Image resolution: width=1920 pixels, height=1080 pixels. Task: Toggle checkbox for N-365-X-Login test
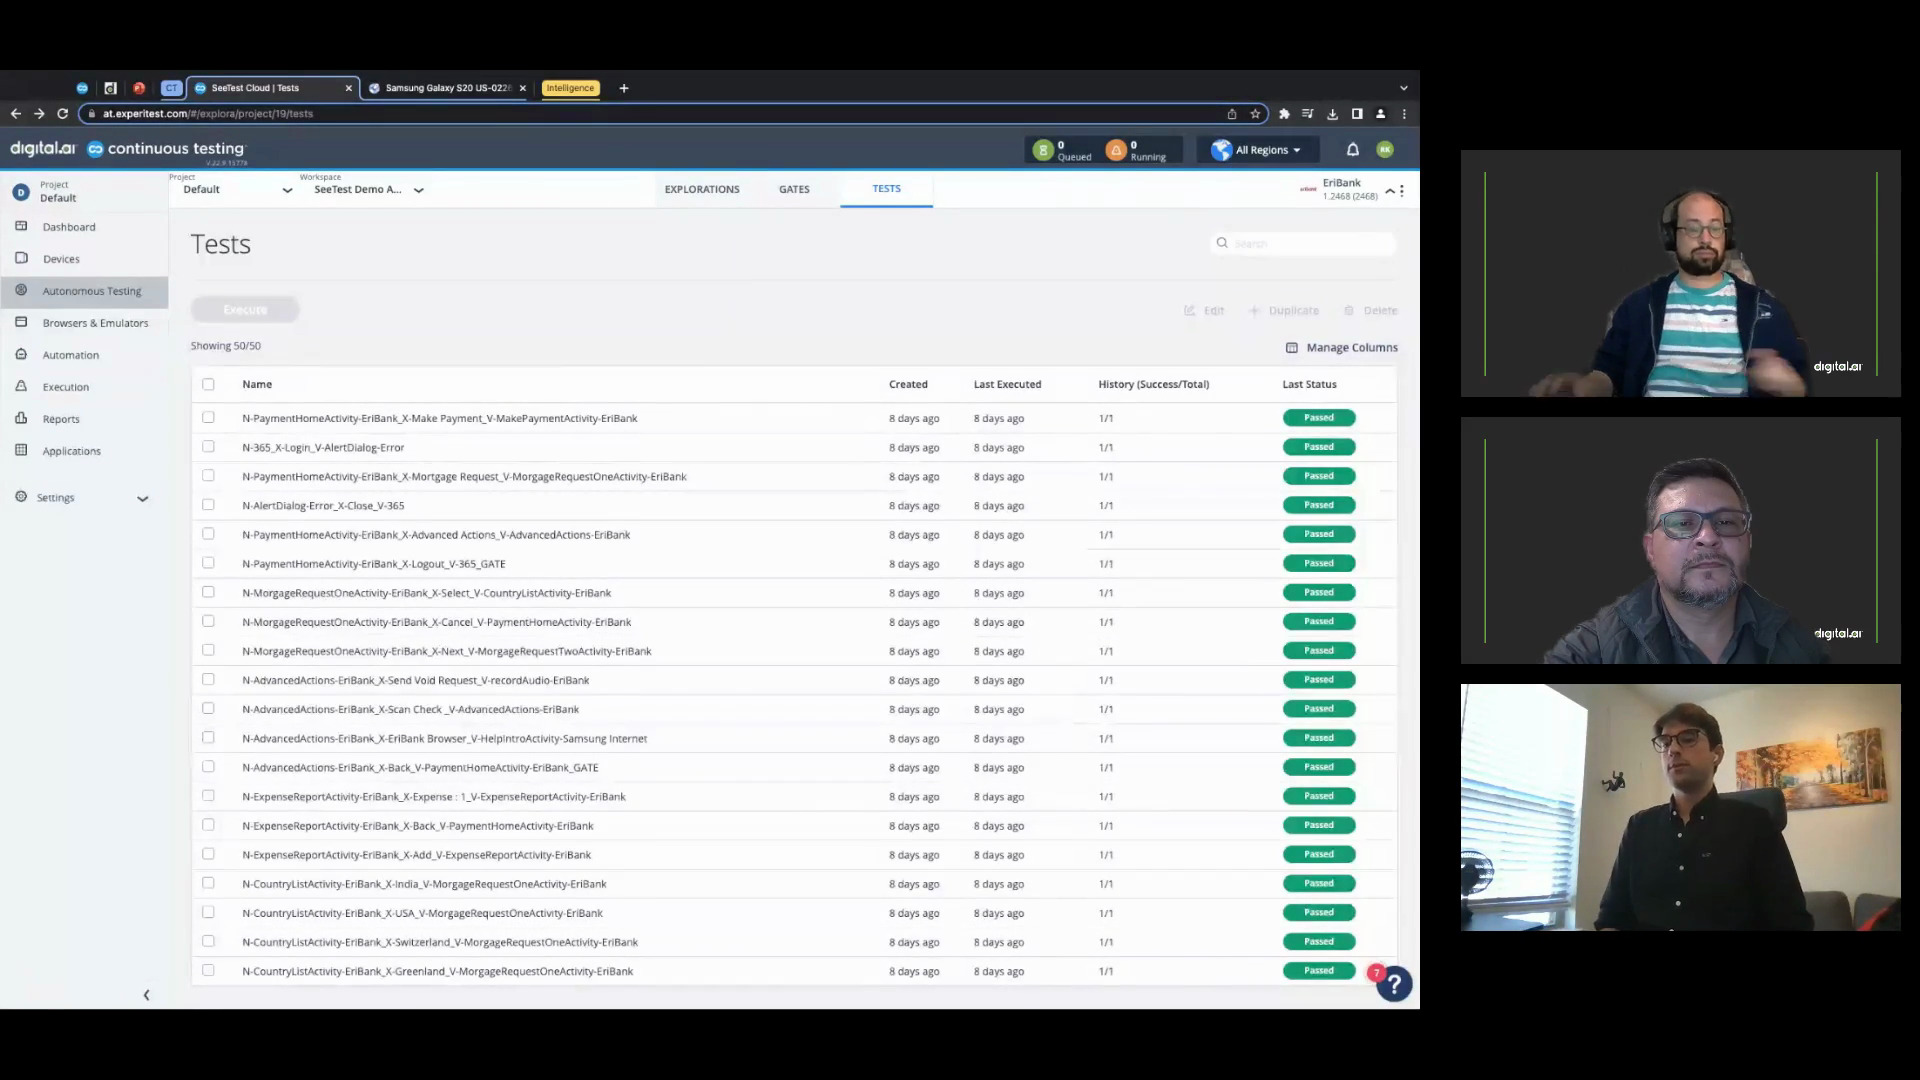tap(208, 446)
